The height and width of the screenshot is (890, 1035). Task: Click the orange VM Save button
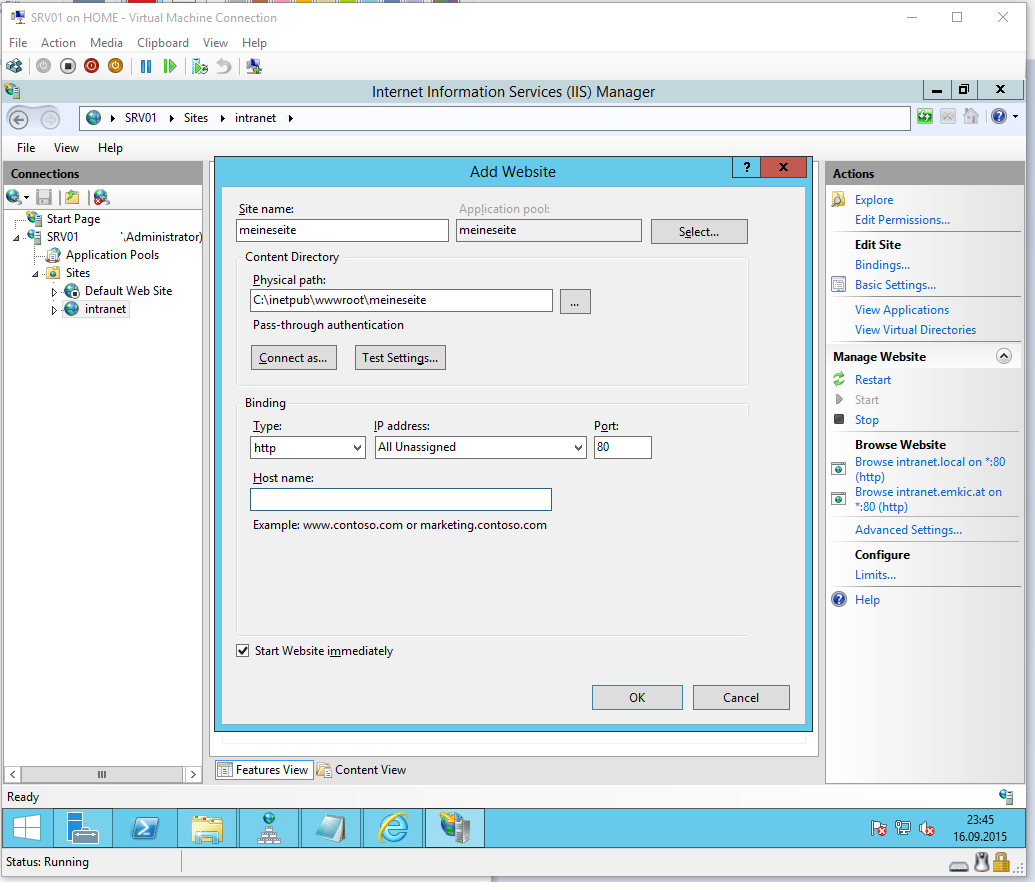pos(116,66)
